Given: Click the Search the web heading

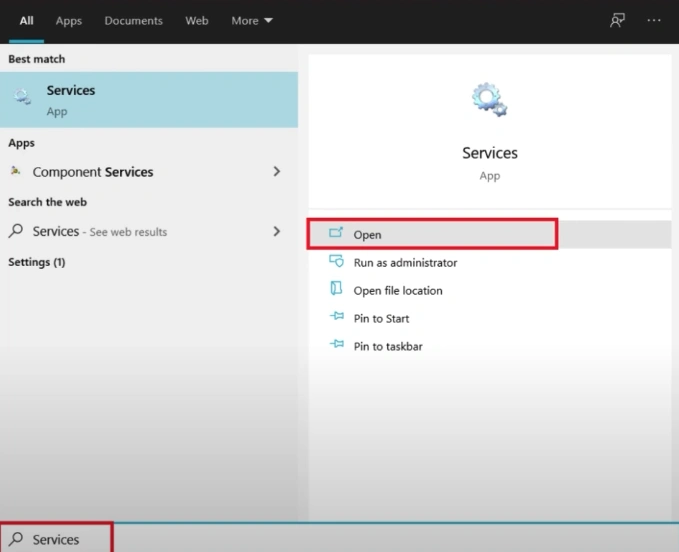Looking at the screenshot, I should click(48, 202).
